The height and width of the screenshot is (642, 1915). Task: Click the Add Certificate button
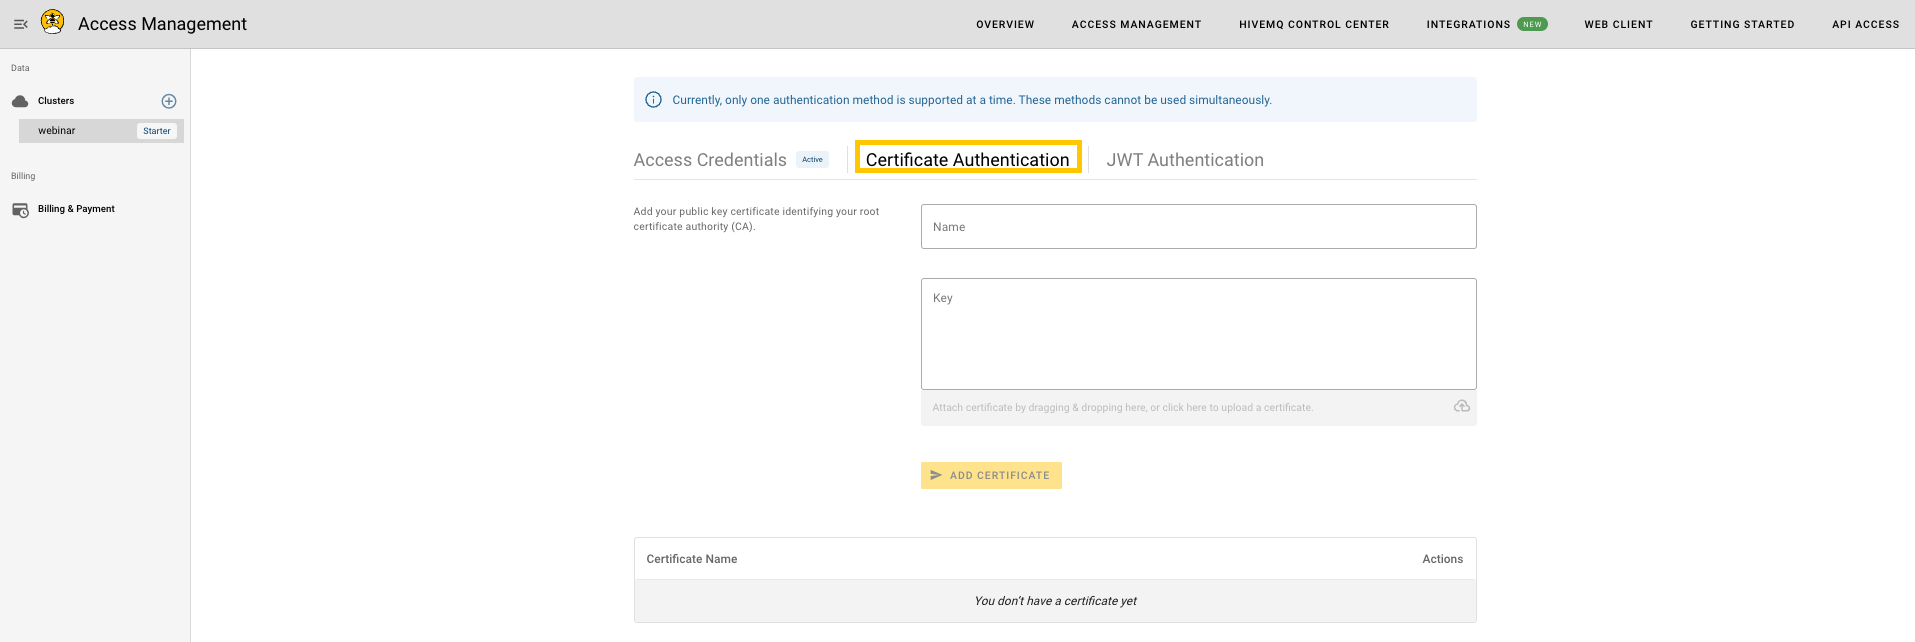click(991, 475)
